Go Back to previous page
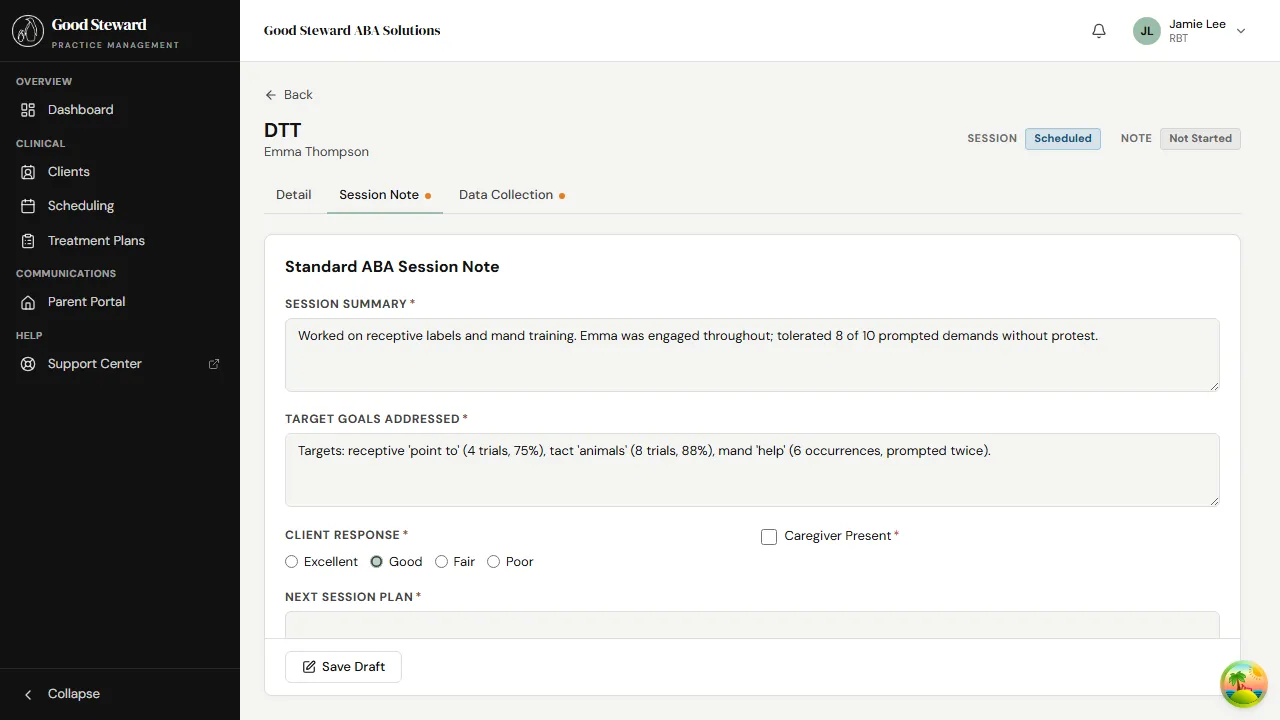Screen dimensions: 1280x720 (x=289, y=95)
